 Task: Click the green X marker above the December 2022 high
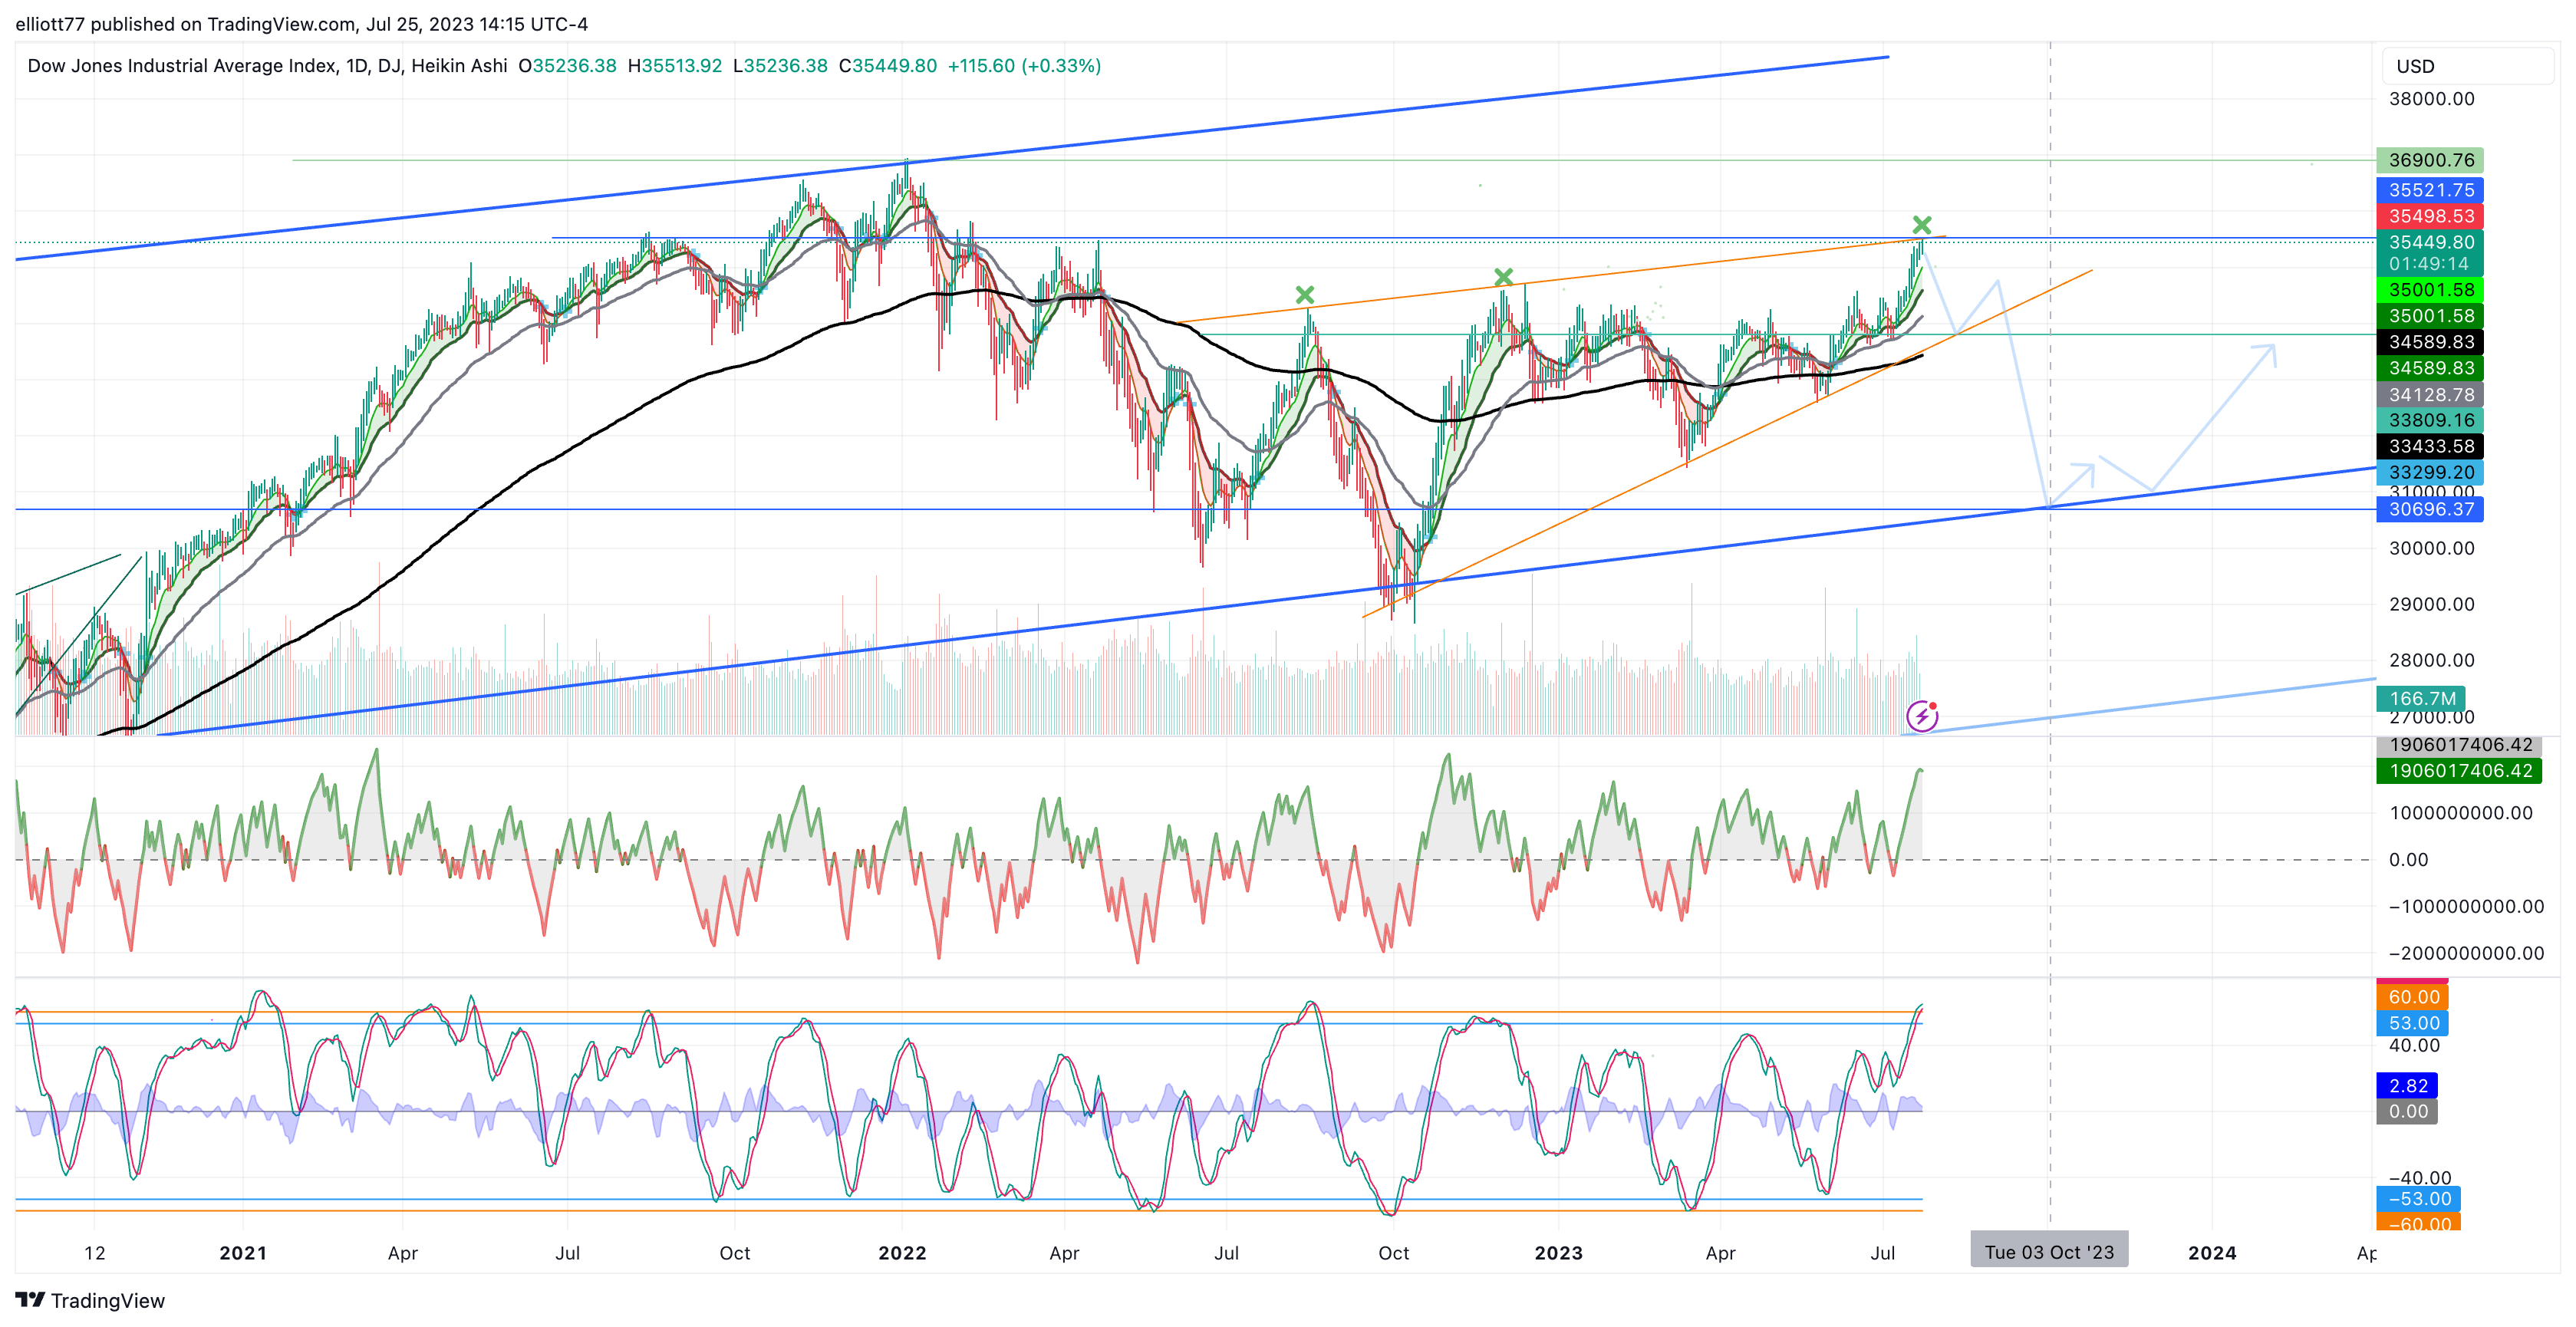[1503, 277]
